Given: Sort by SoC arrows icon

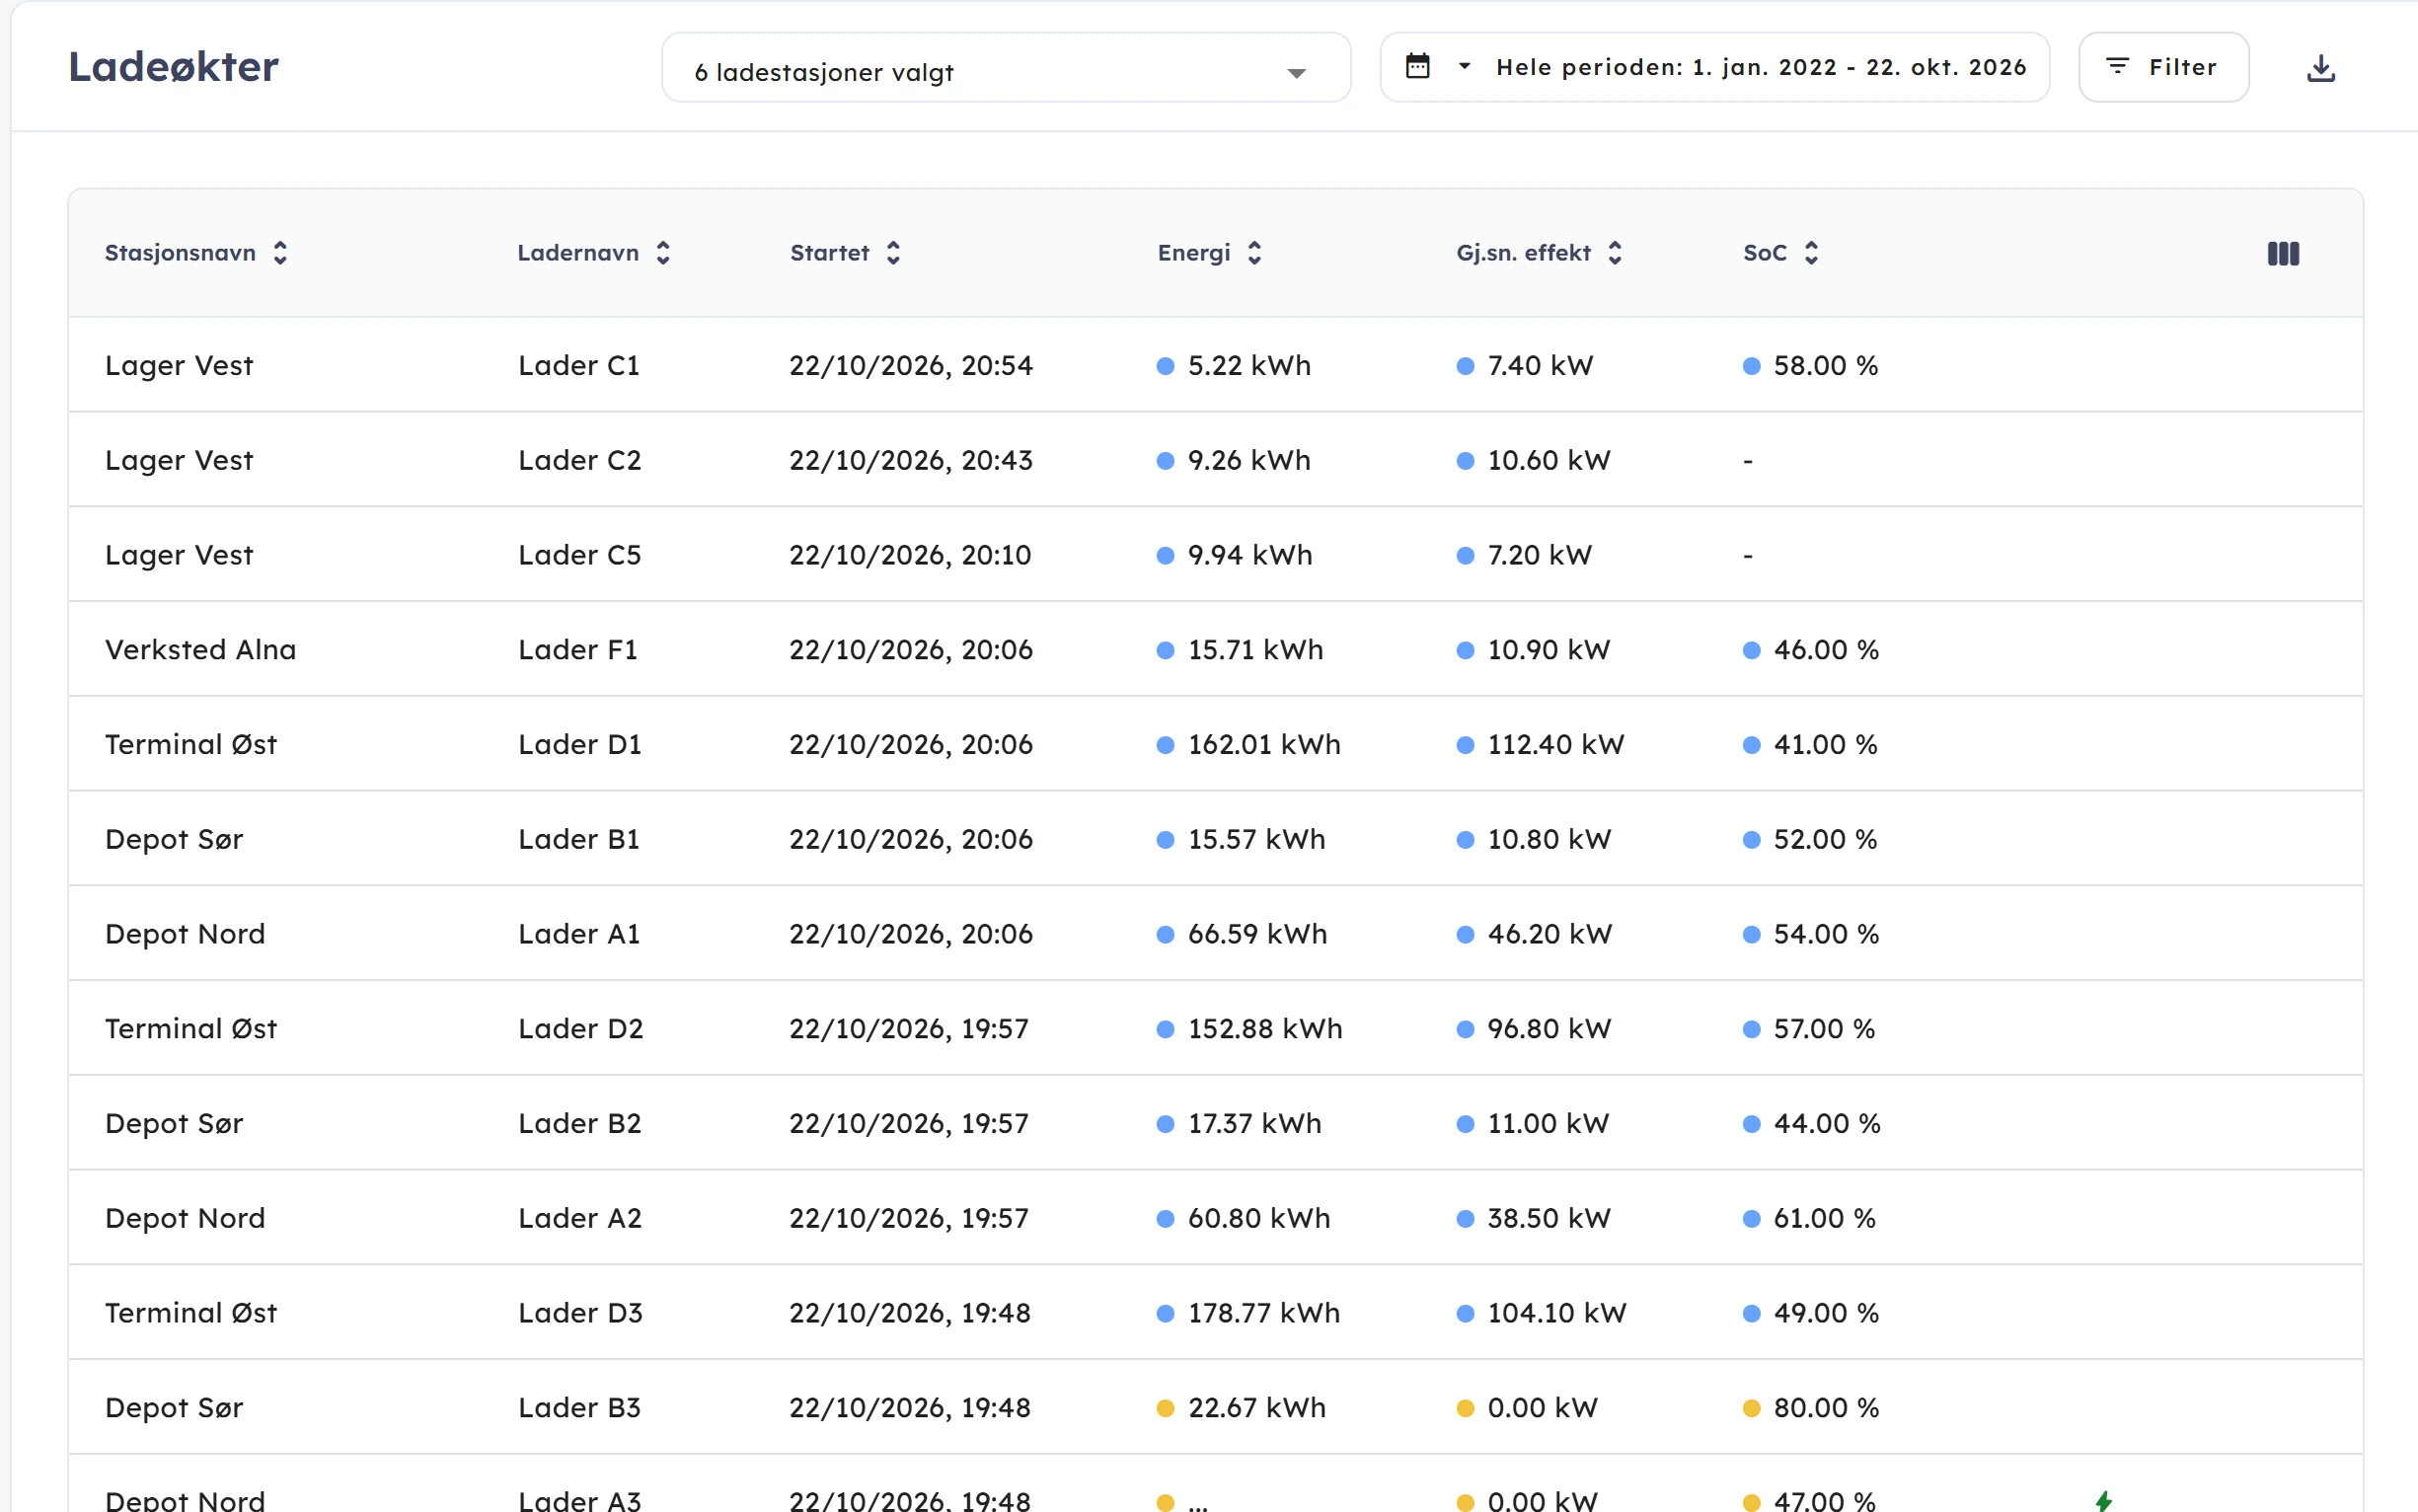Looking at the screenshot, I should point(1811,253).
